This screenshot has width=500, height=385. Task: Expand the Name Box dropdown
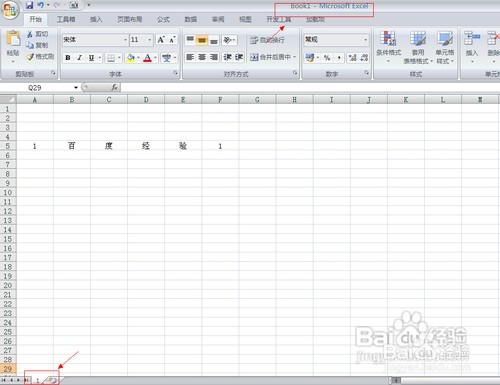pos(76,88)
